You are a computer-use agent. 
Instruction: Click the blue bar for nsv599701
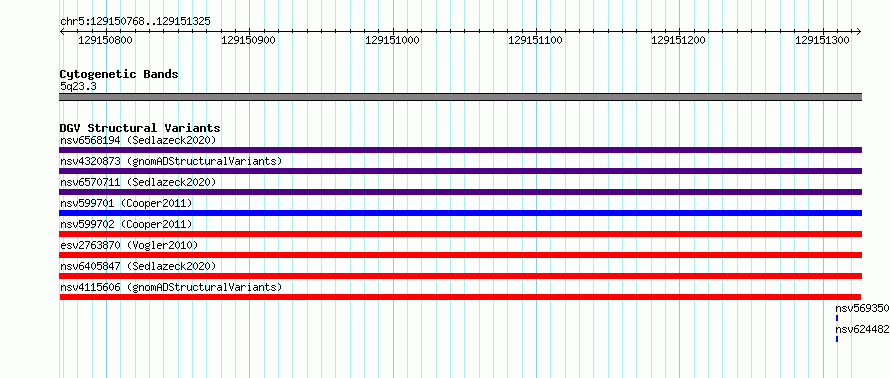point(460,213)
